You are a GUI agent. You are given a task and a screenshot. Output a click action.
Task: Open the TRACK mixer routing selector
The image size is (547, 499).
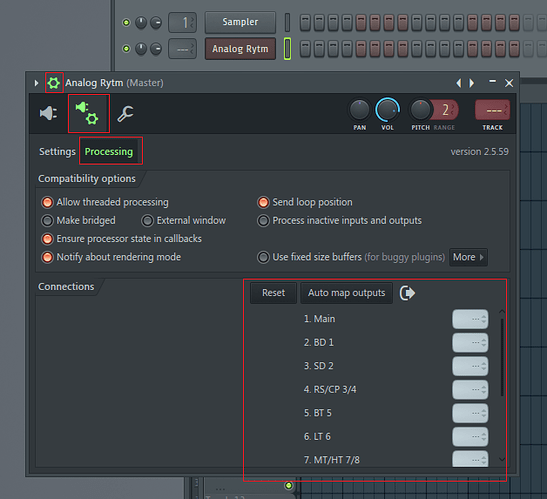tap(492, 110)
